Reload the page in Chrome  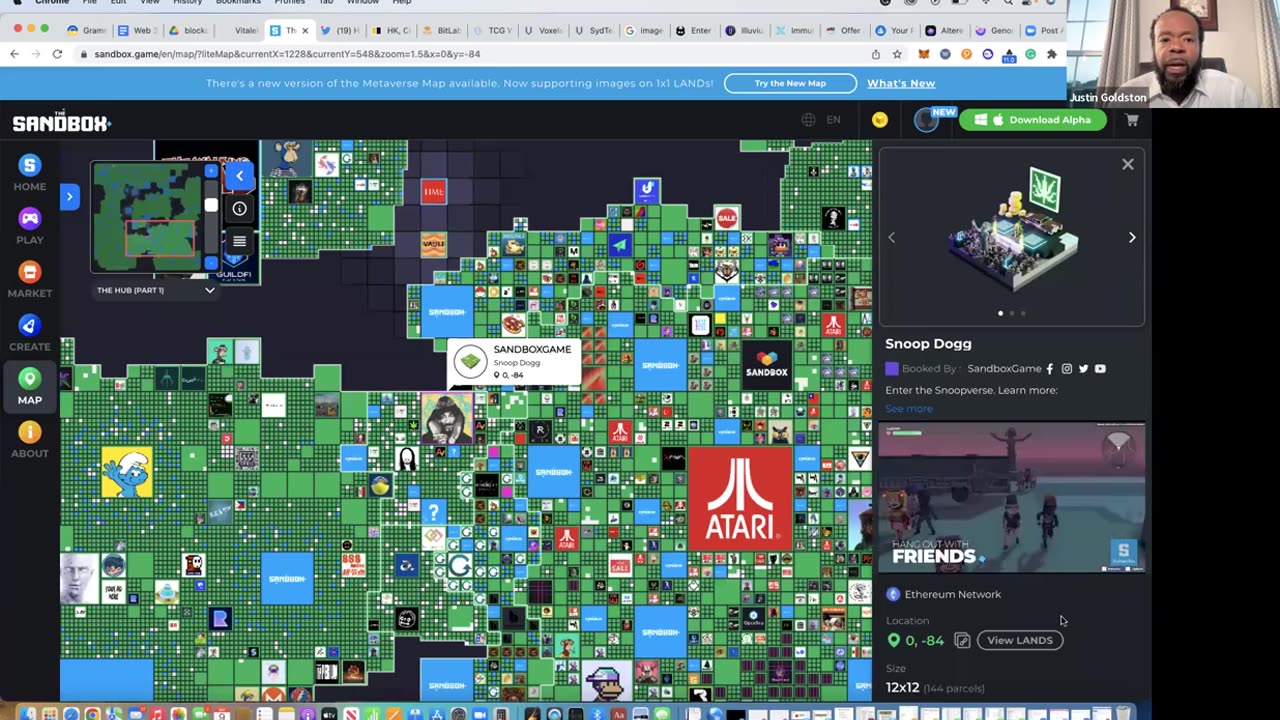point(58,54)
